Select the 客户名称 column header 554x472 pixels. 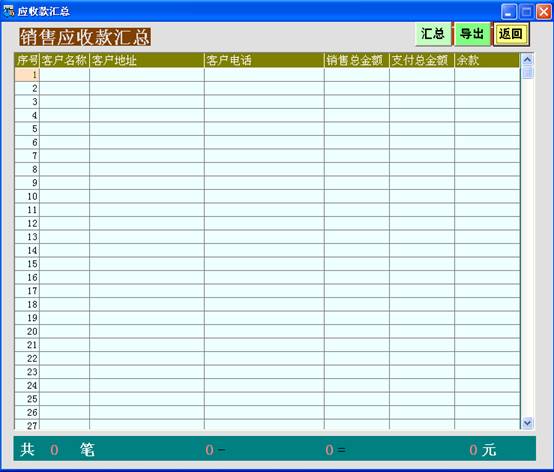click(64, 60)
